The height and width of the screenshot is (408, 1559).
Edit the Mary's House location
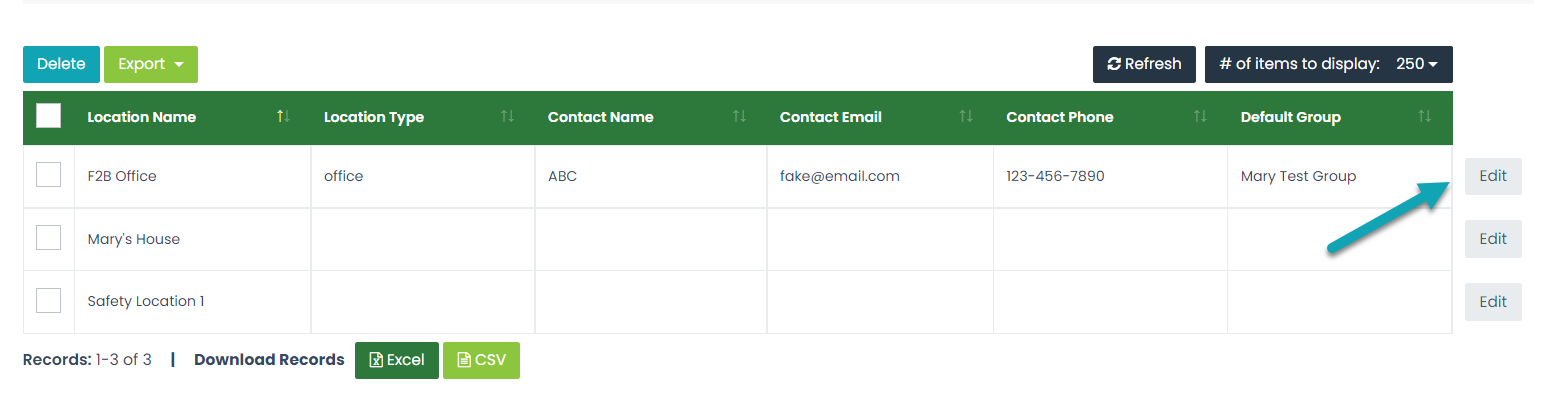point(1493,239)
